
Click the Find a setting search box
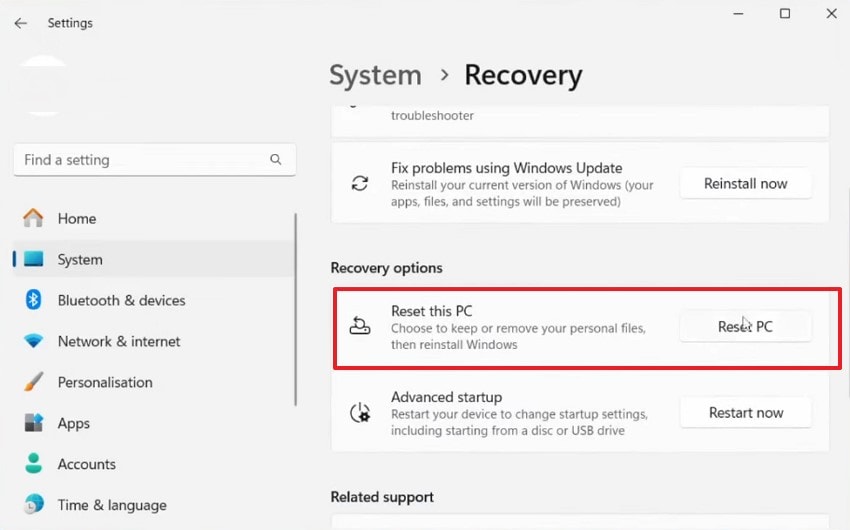click(140, 160)
